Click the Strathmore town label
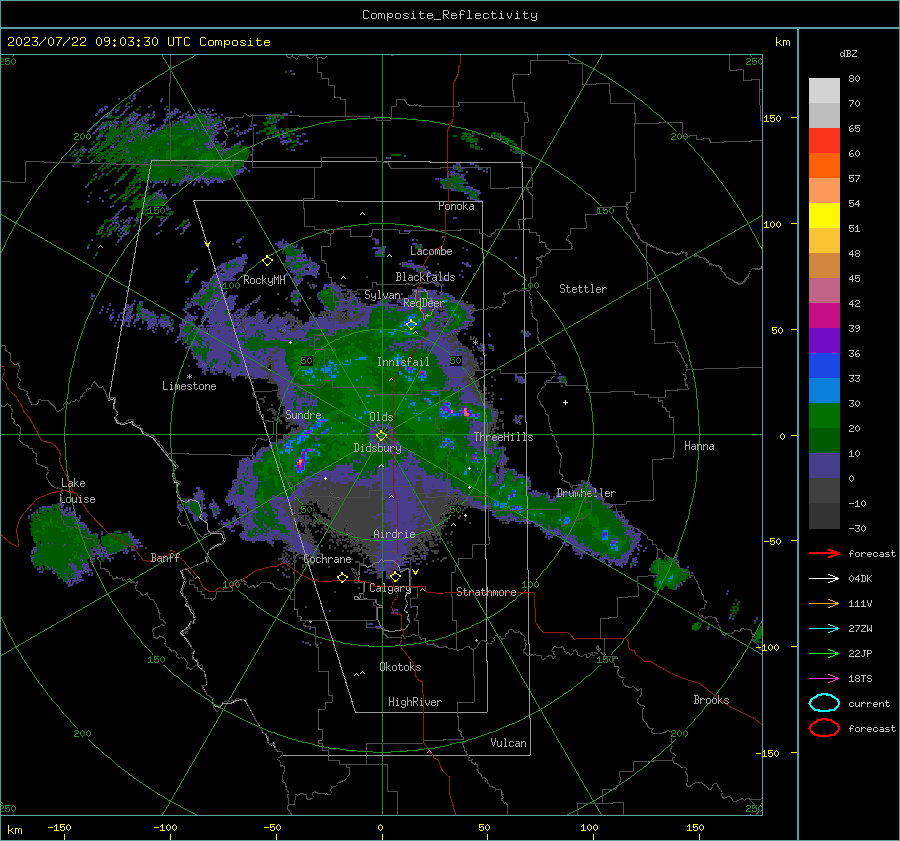Image resolution: width=900 pixels, height=841 pixels. [x=486, y=592]
